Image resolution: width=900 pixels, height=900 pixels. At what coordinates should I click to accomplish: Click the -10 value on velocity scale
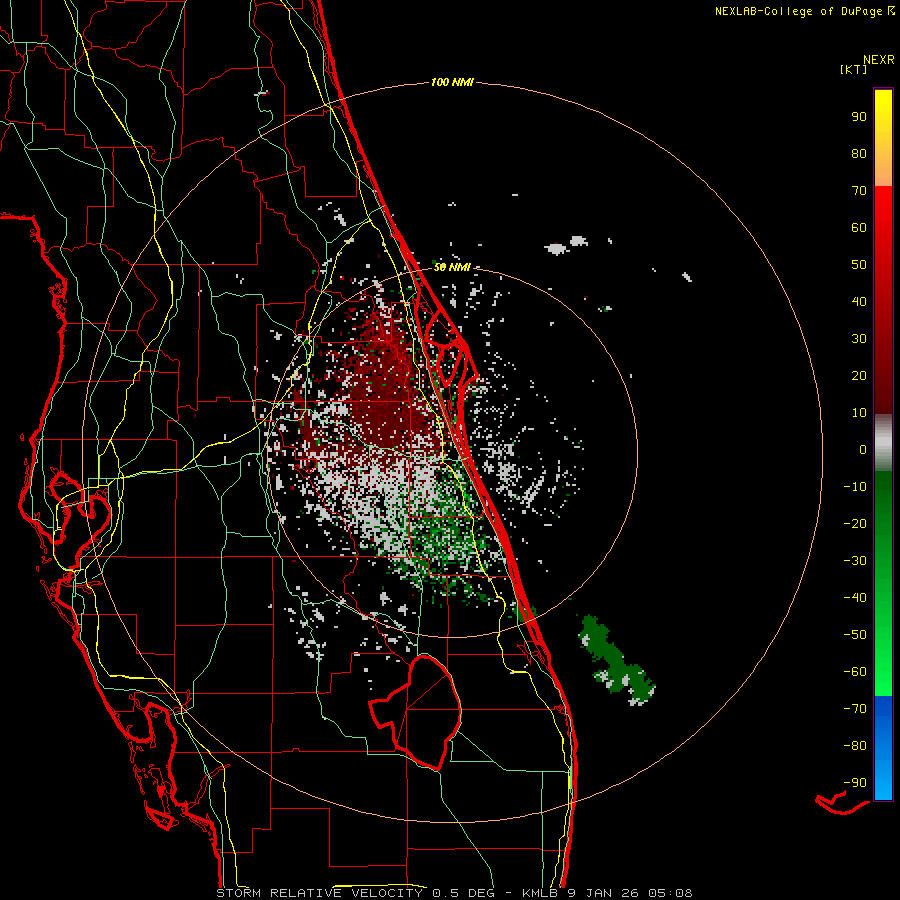[x=855, y=487]
